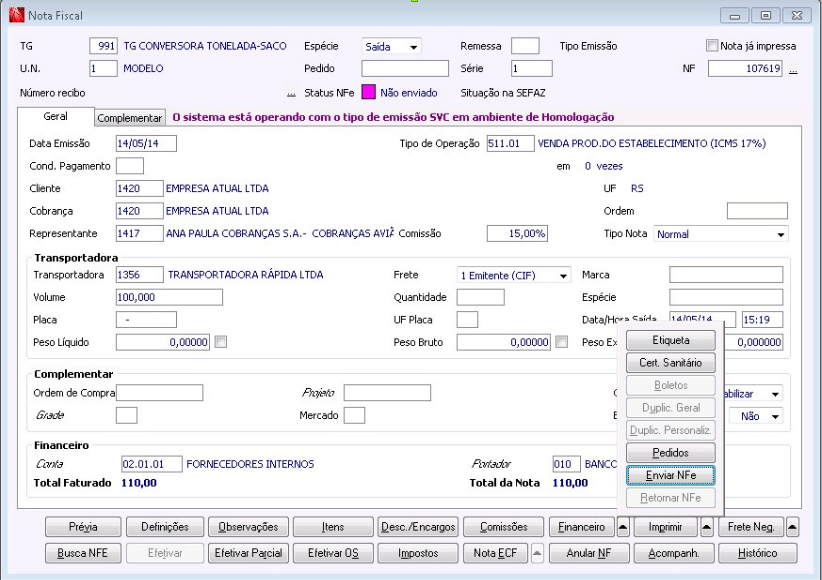Check the Nota já impressa checkbox
Viewport: 822px width, 580px height.
[712, 46]
